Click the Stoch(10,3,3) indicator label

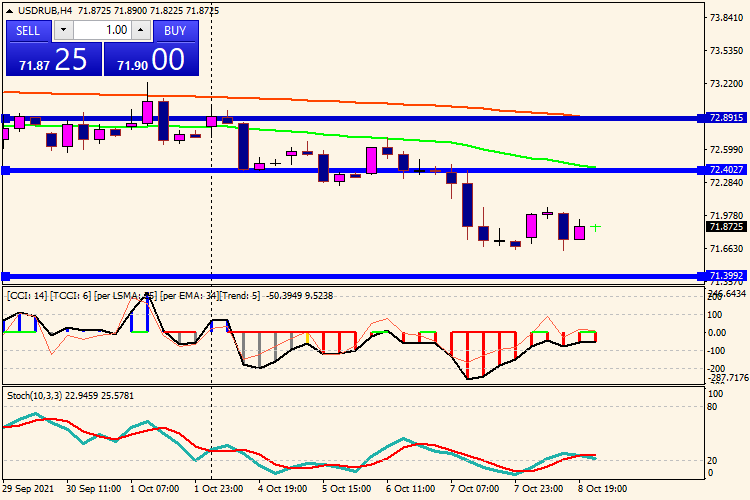tap(70, 396)
